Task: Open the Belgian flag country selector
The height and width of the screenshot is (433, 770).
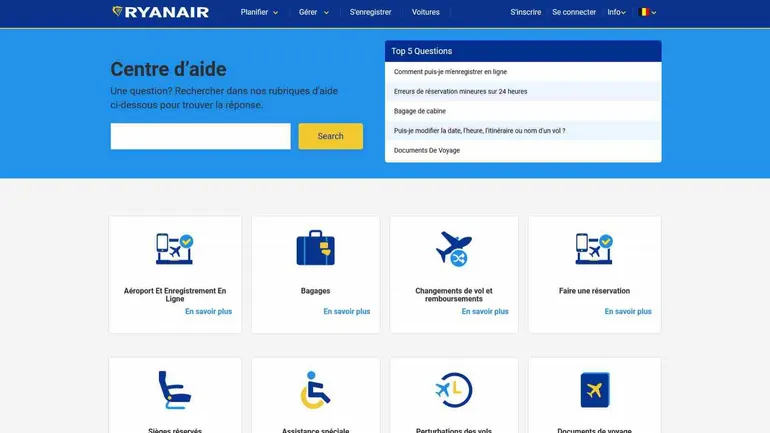Action: click(x=647, y=12)
